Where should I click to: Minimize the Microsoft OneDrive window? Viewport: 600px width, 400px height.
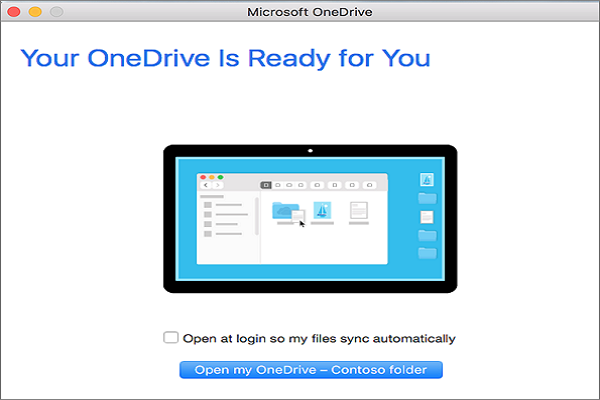pos(35,12)
